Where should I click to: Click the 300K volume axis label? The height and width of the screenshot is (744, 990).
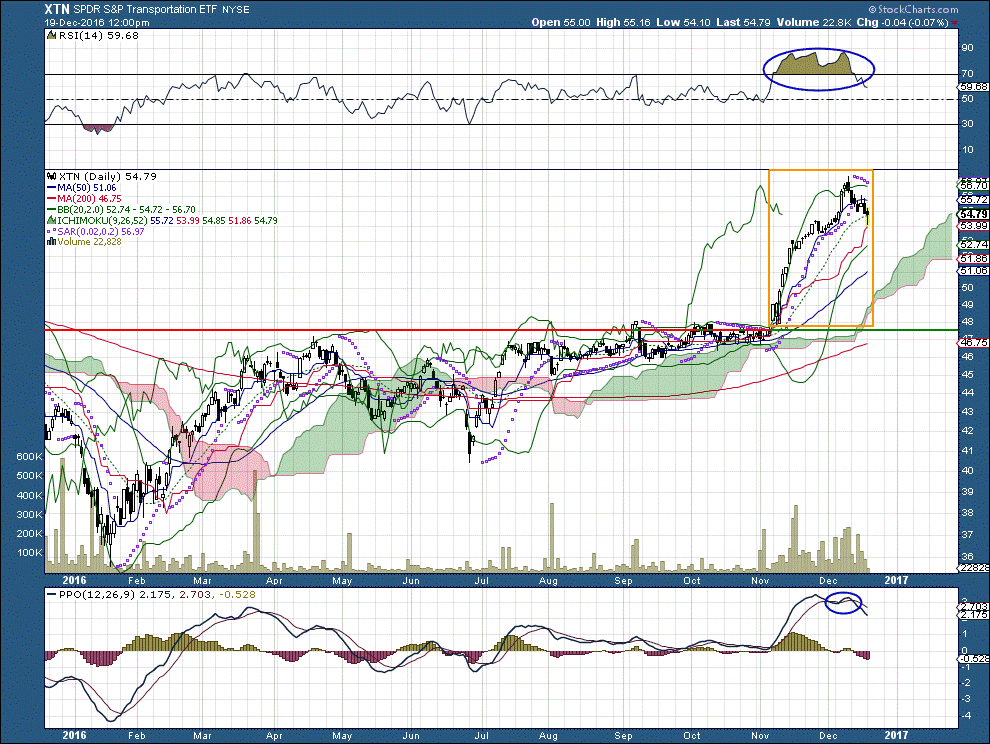[x=30, y=515]
